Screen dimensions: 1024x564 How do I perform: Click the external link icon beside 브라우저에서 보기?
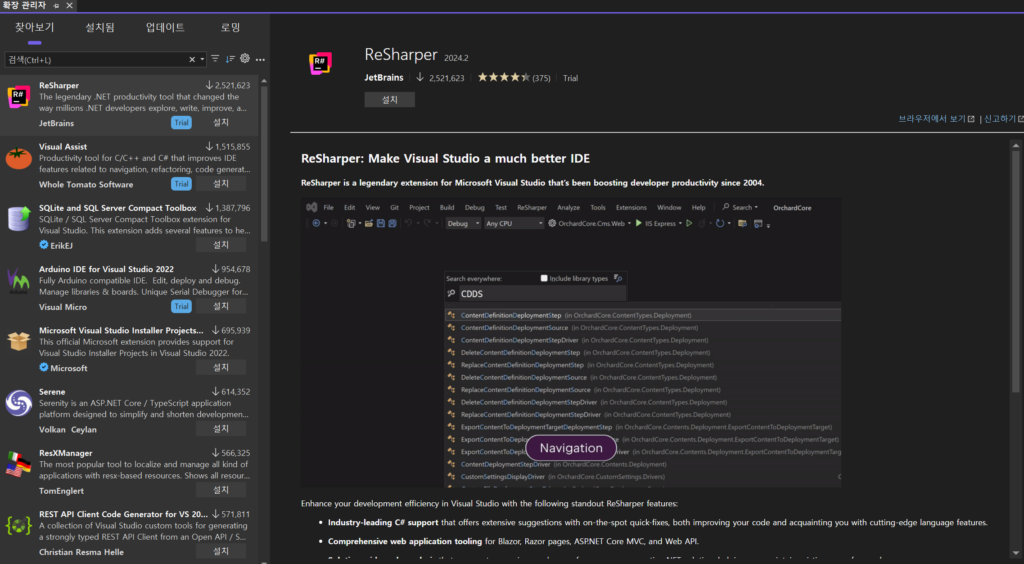point(971,119)
